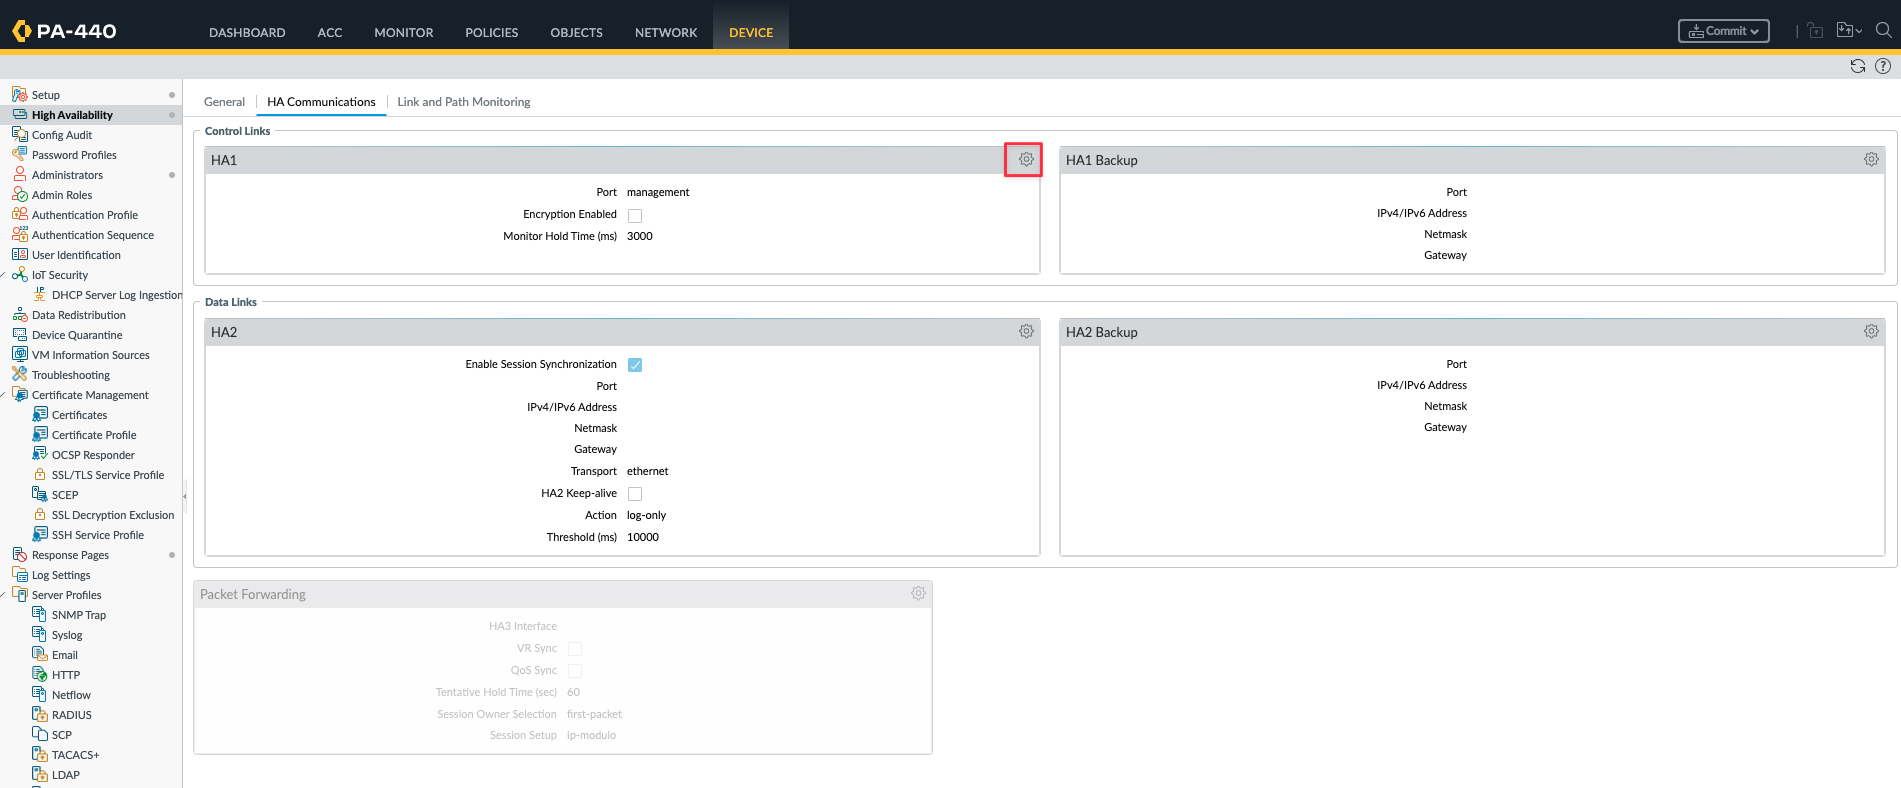
Task: Go to the DASHBOARD menu
Action: 247,32
